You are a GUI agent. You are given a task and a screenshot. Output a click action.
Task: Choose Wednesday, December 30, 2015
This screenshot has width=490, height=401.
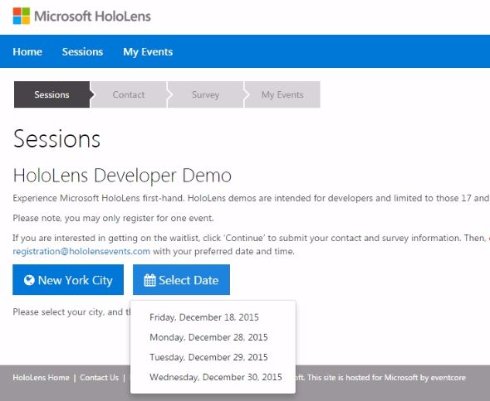[216, 377]
